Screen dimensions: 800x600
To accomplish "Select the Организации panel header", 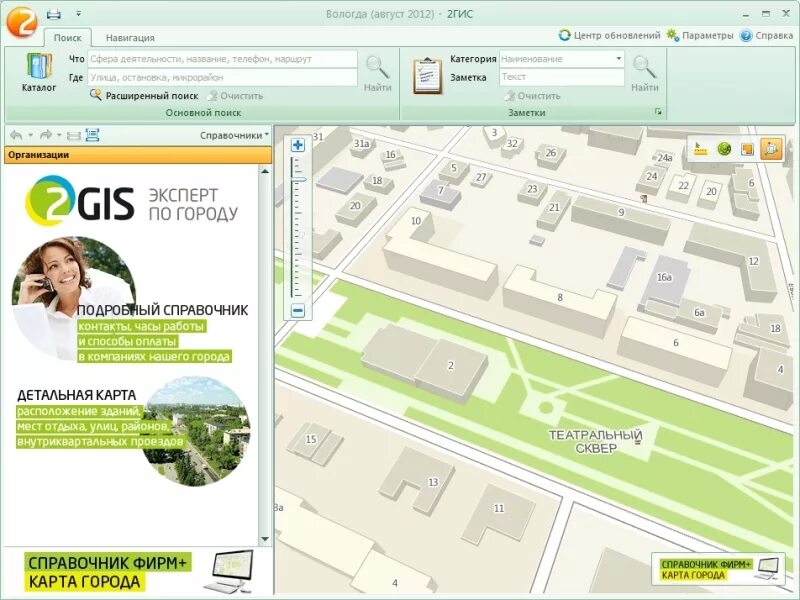I will pos(138,155).
